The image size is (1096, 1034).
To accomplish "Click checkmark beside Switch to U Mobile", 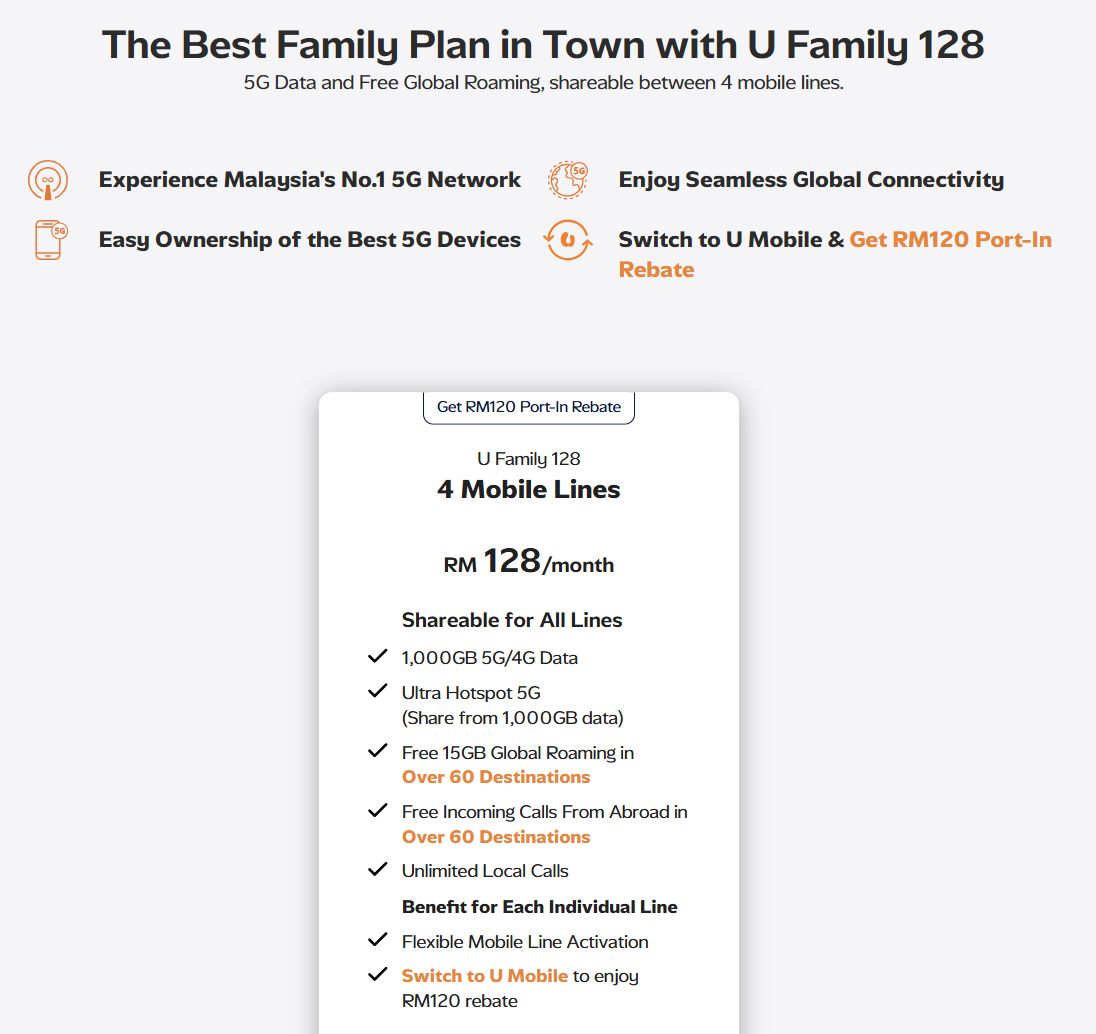I will tap(377, 974).
